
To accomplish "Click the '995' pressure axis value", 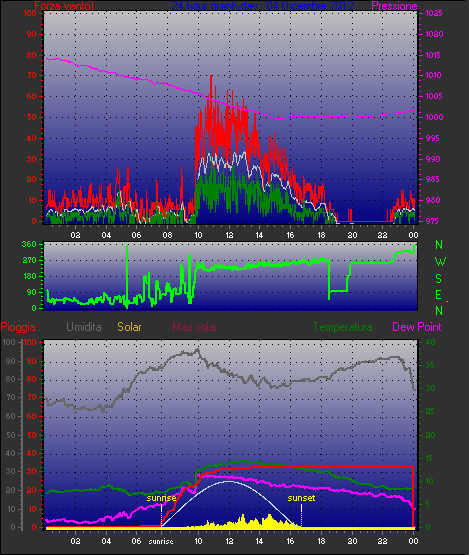I will [433, 138].
